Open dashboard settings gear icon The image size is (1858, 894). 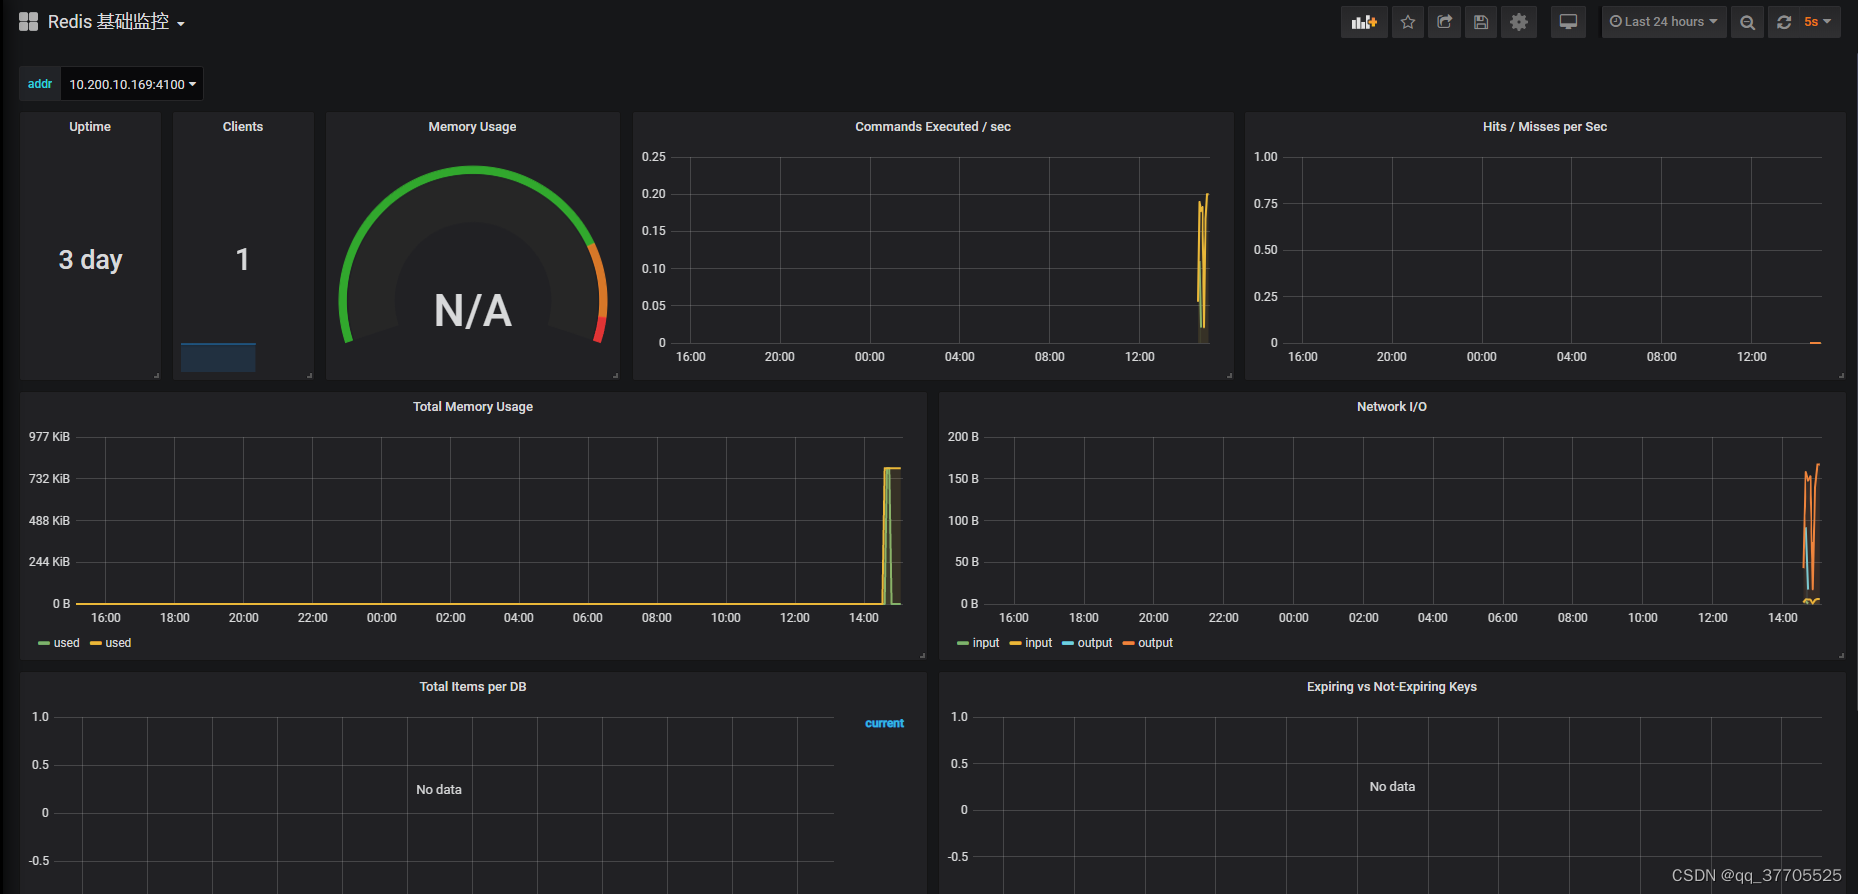point(1519,22)
